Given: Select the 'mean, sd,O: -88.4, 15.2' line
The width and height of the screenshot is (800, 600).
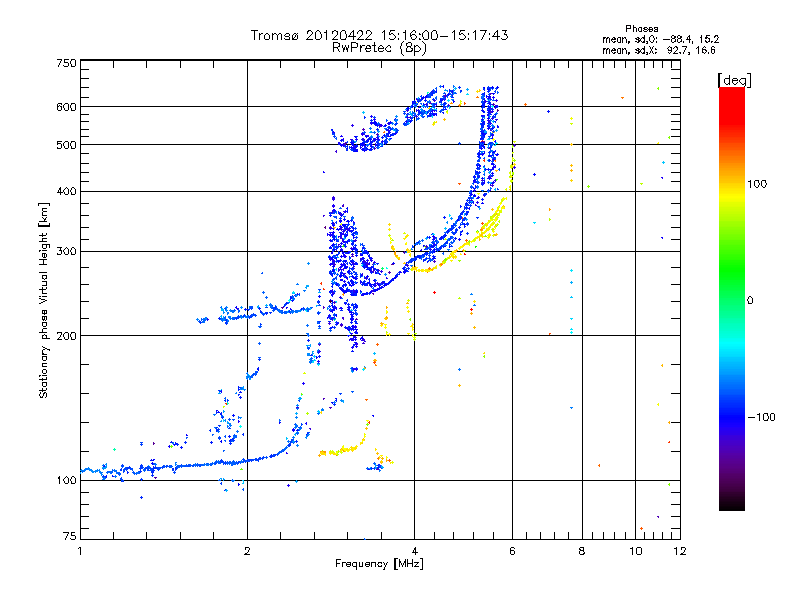Looking at the screenshot, I should (x=661, y=39).
